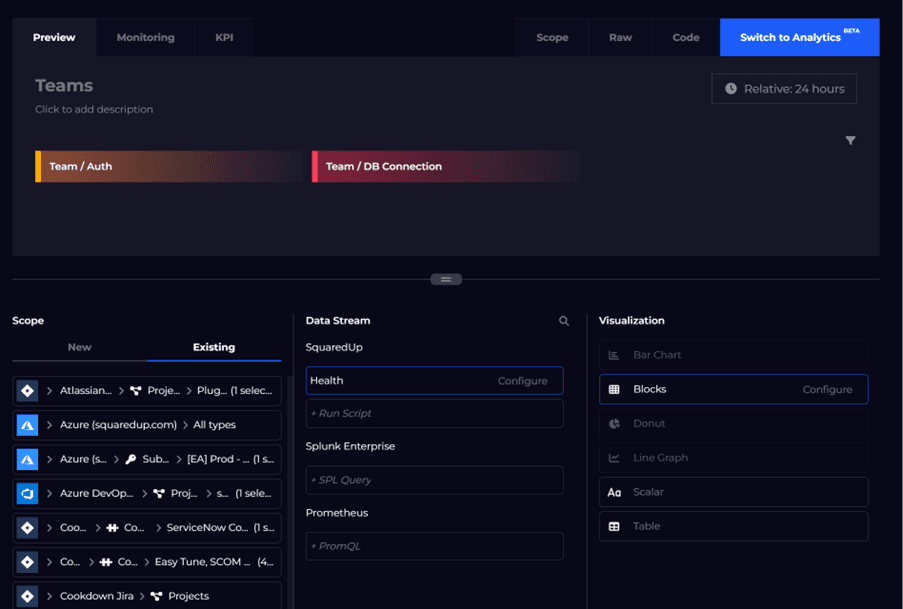Click the key icon beside Sub...

(x=131, y=459)
